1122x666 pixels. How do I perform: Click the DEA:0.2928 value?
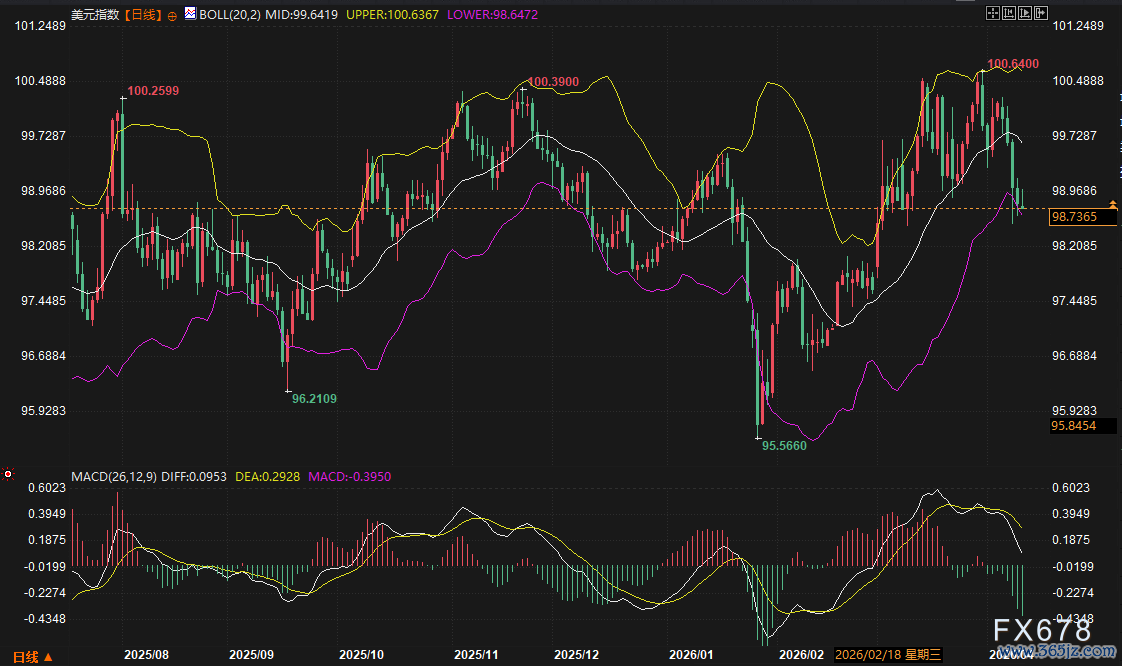point(268,476)
